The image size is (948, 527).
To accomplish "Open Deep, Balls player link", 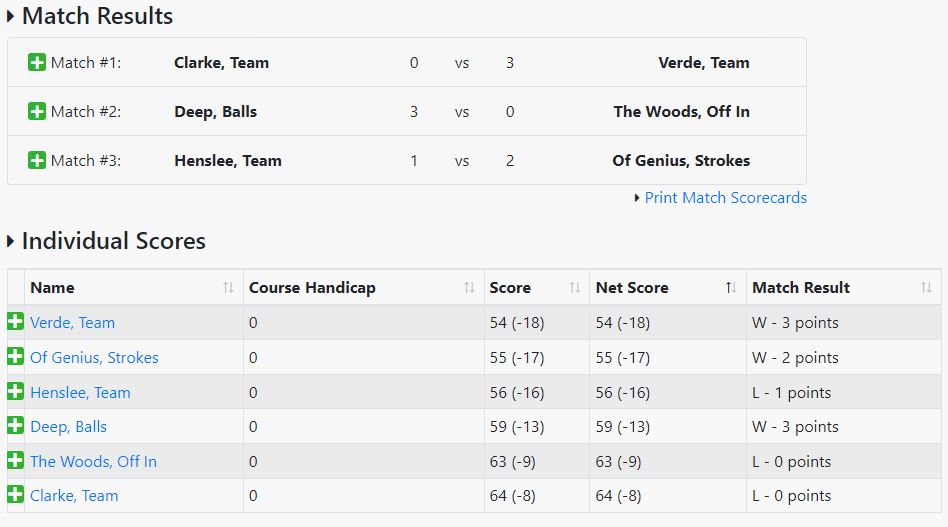I will click(68, 427).
